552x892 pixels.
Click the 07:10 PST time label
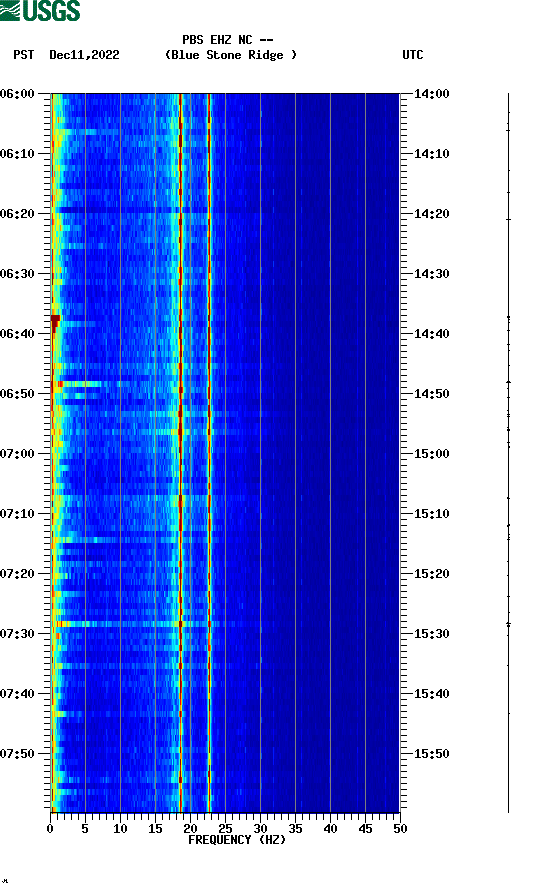tap(17, 514)
